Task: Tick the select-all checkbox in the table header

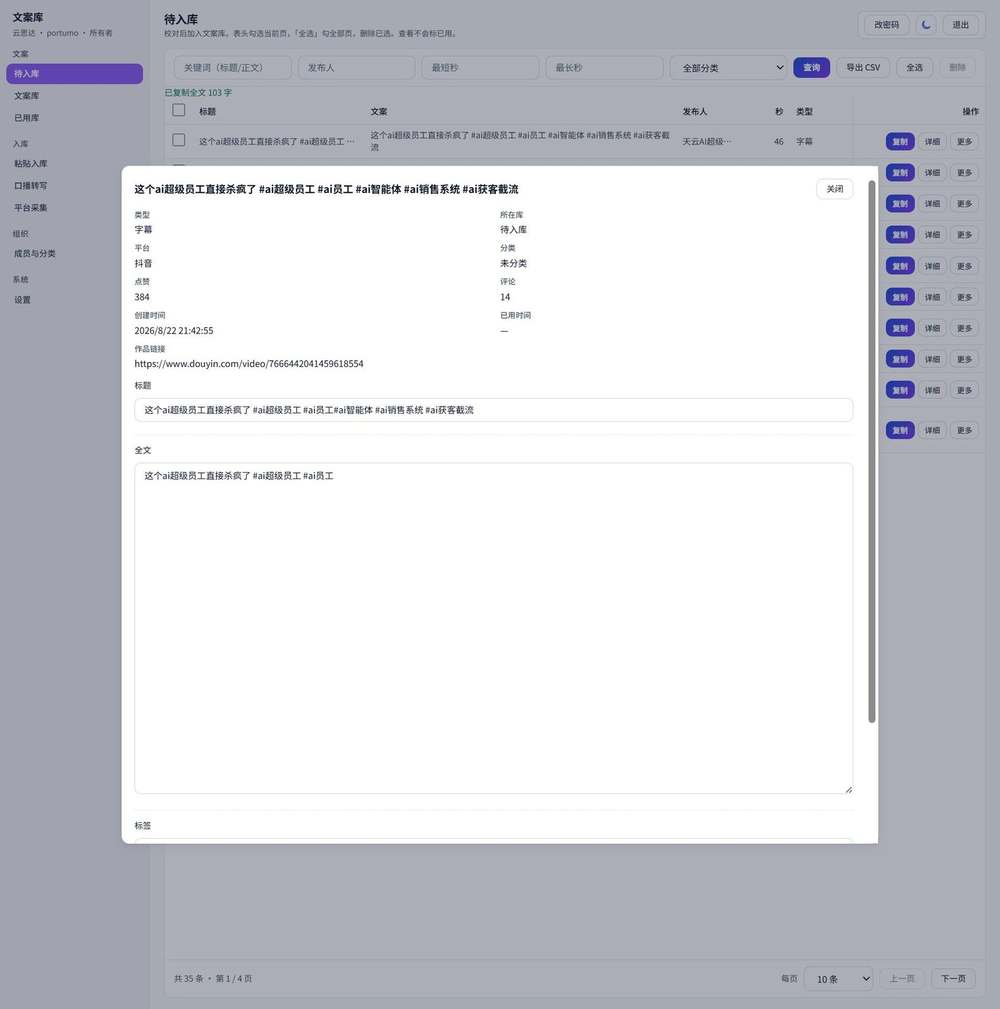Action: tap(179, 111)
